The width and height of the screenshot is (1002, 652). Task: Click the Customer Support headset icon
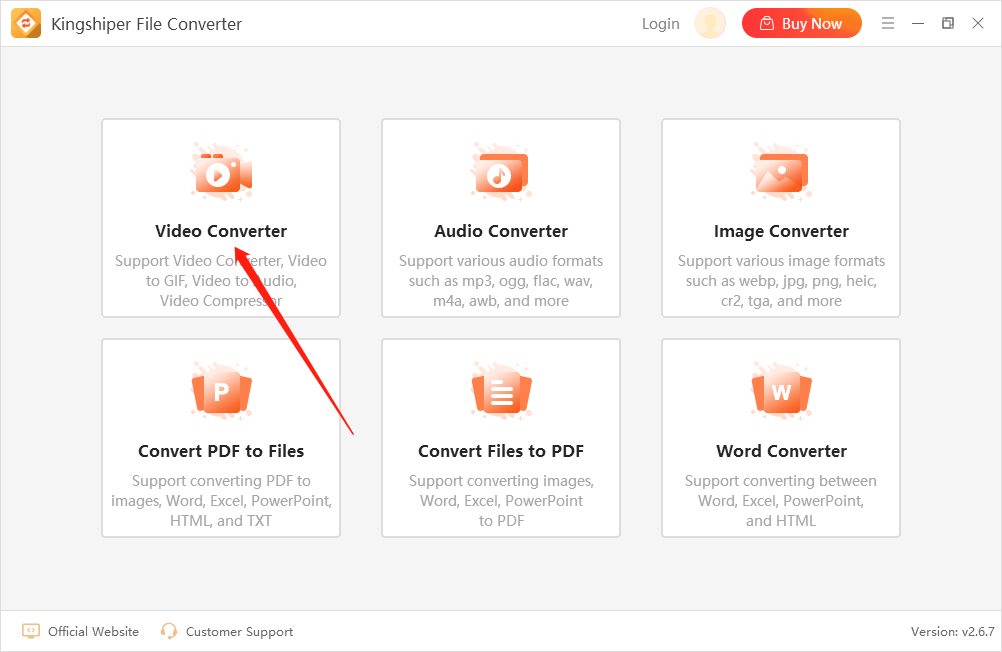169,632
